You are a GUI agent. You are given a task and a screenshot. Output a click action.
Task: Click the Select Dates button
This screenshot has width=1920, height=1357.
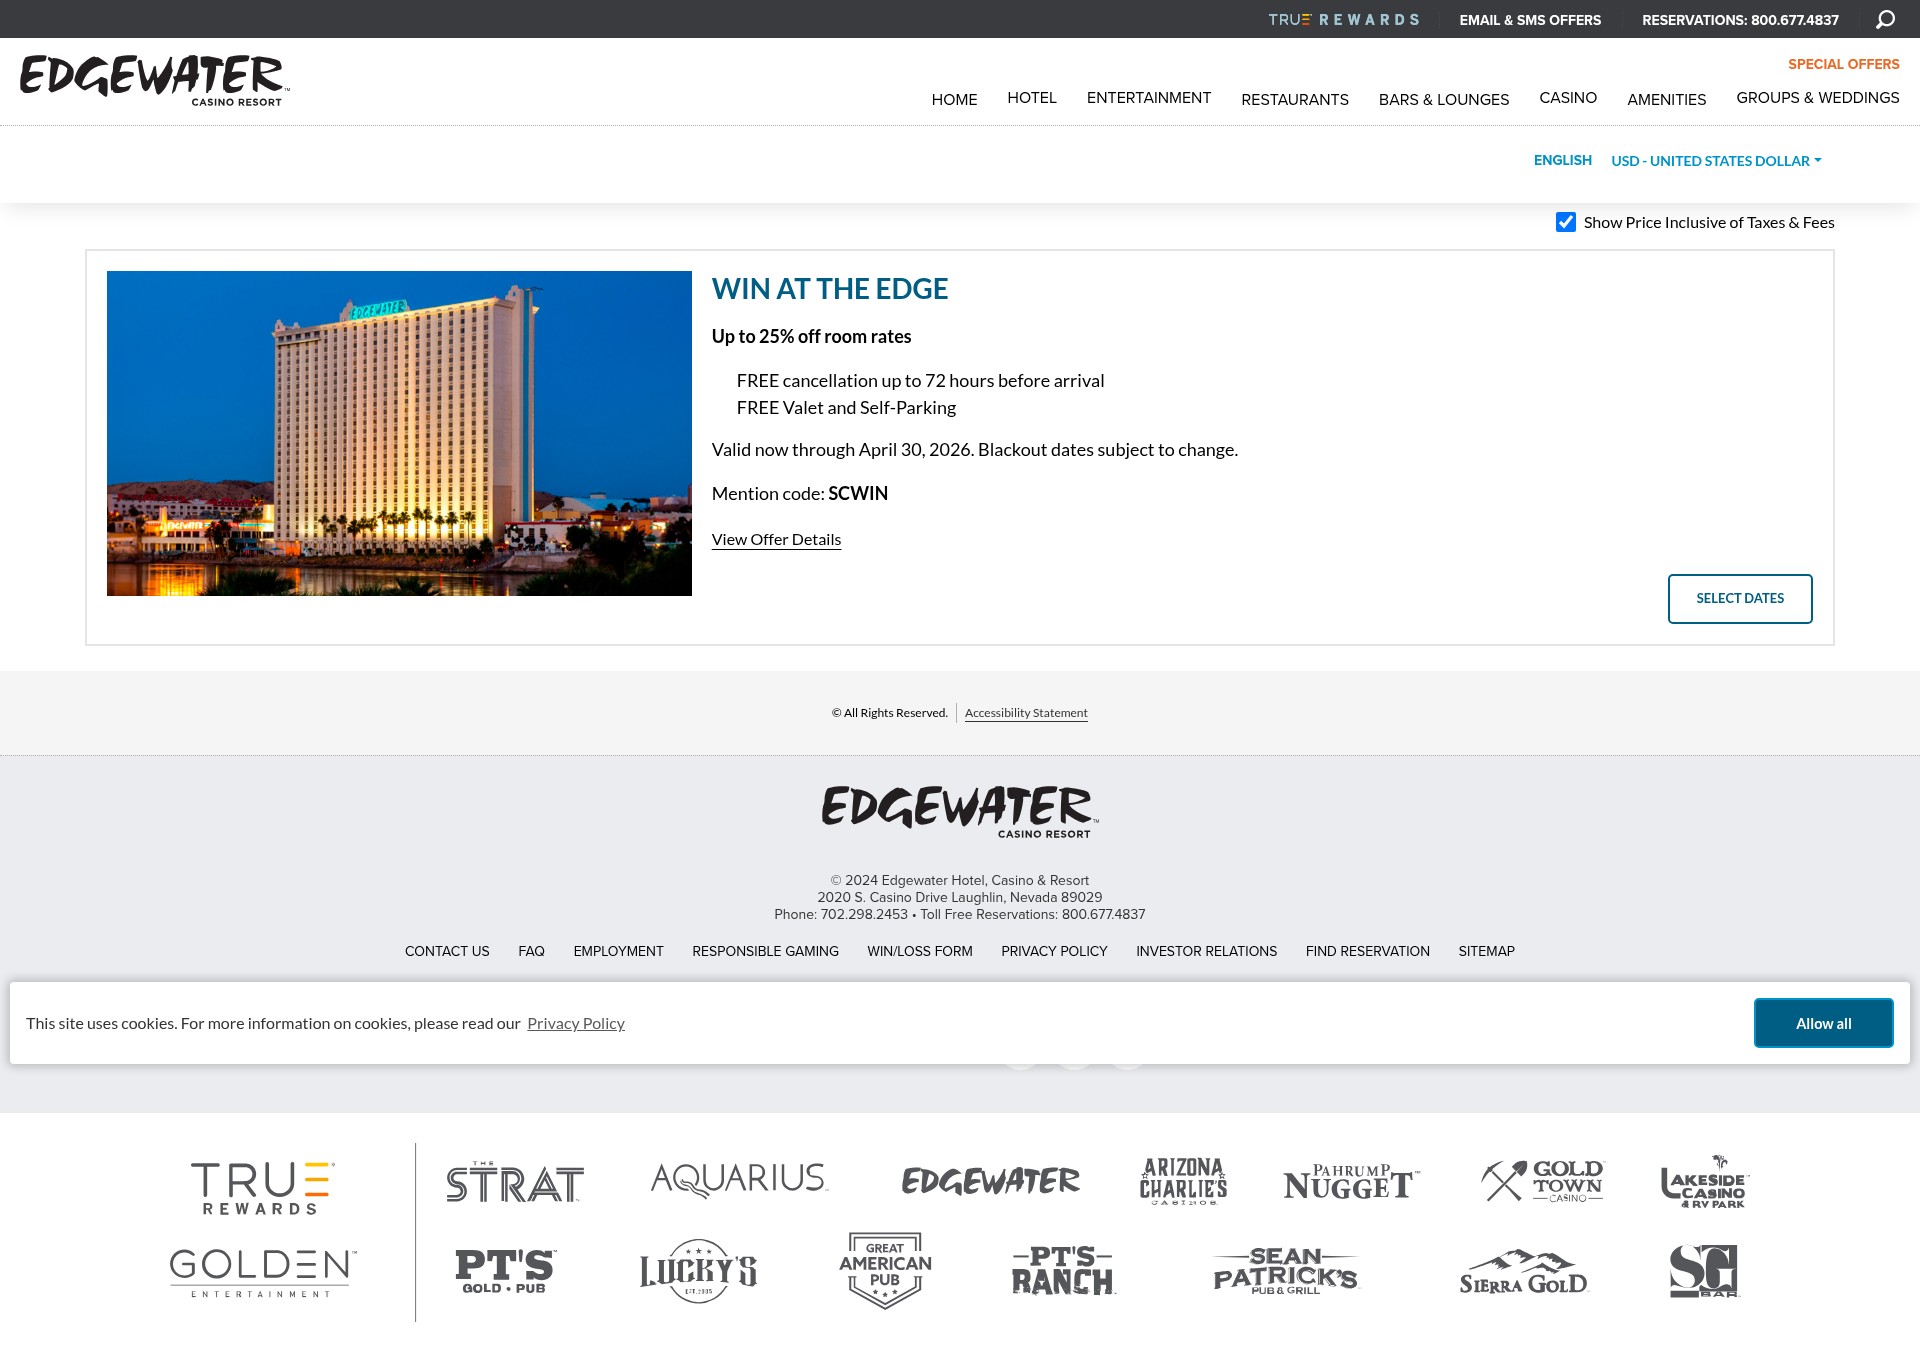click(x=1740, y=598)
